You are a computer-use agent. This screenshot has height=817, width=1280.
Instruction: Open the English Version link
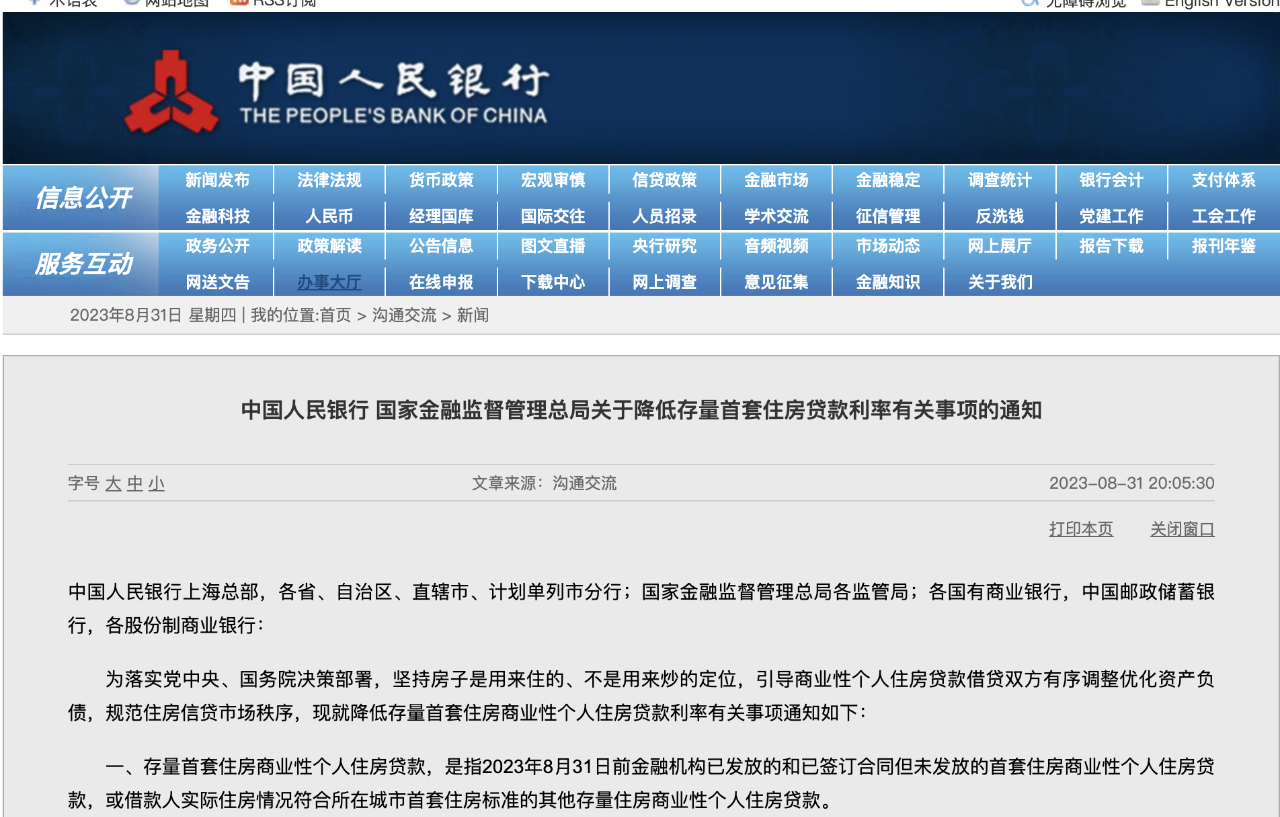tap(1220, 3)
